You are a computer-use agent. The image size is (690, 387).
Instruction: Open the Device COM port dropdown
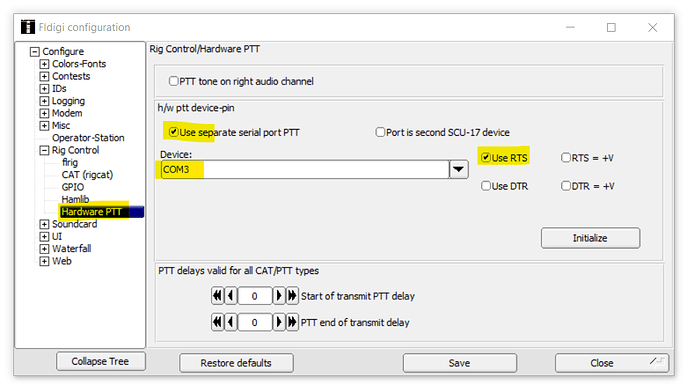(x=459, y=170)
